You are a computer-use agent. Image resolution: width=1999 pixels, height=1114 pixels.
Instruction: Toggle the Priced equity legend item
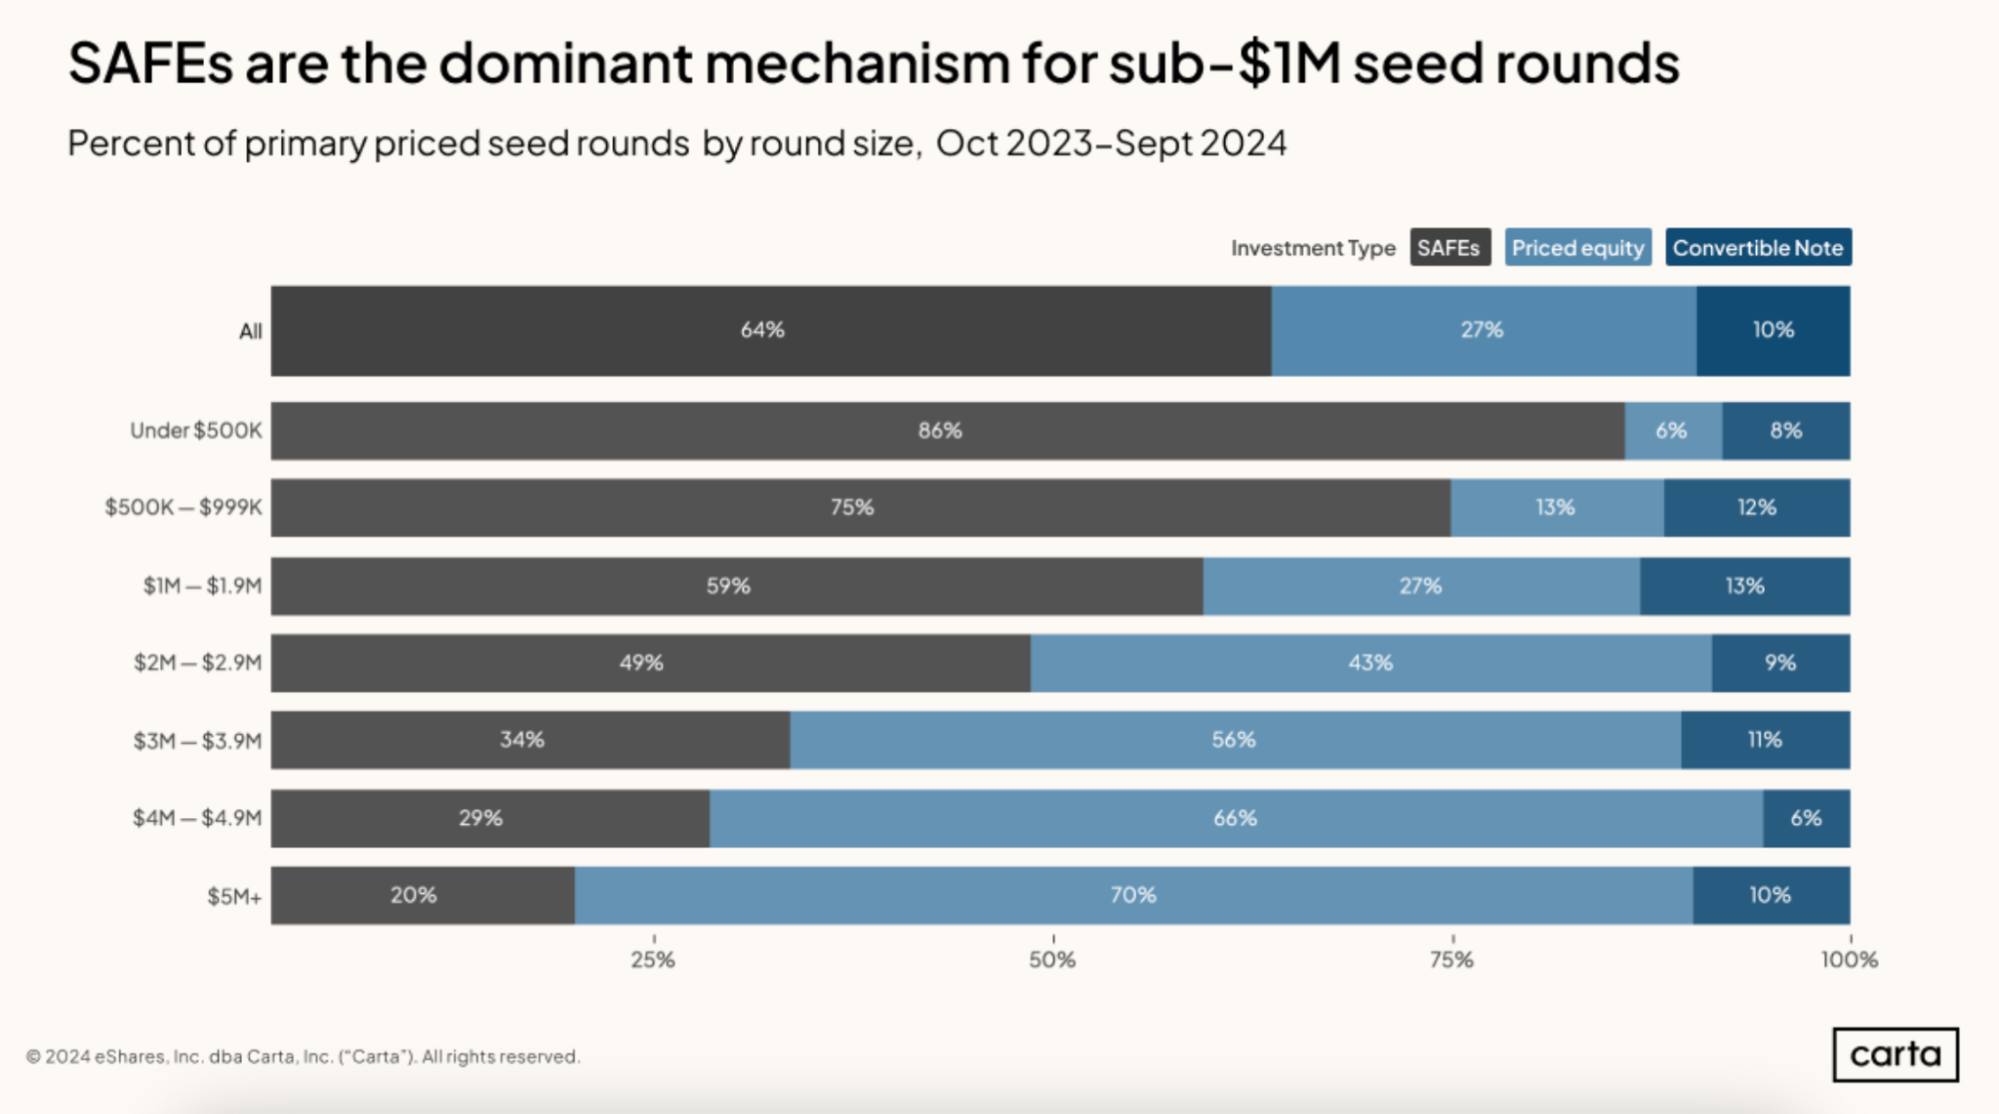tap(1577, 248)
